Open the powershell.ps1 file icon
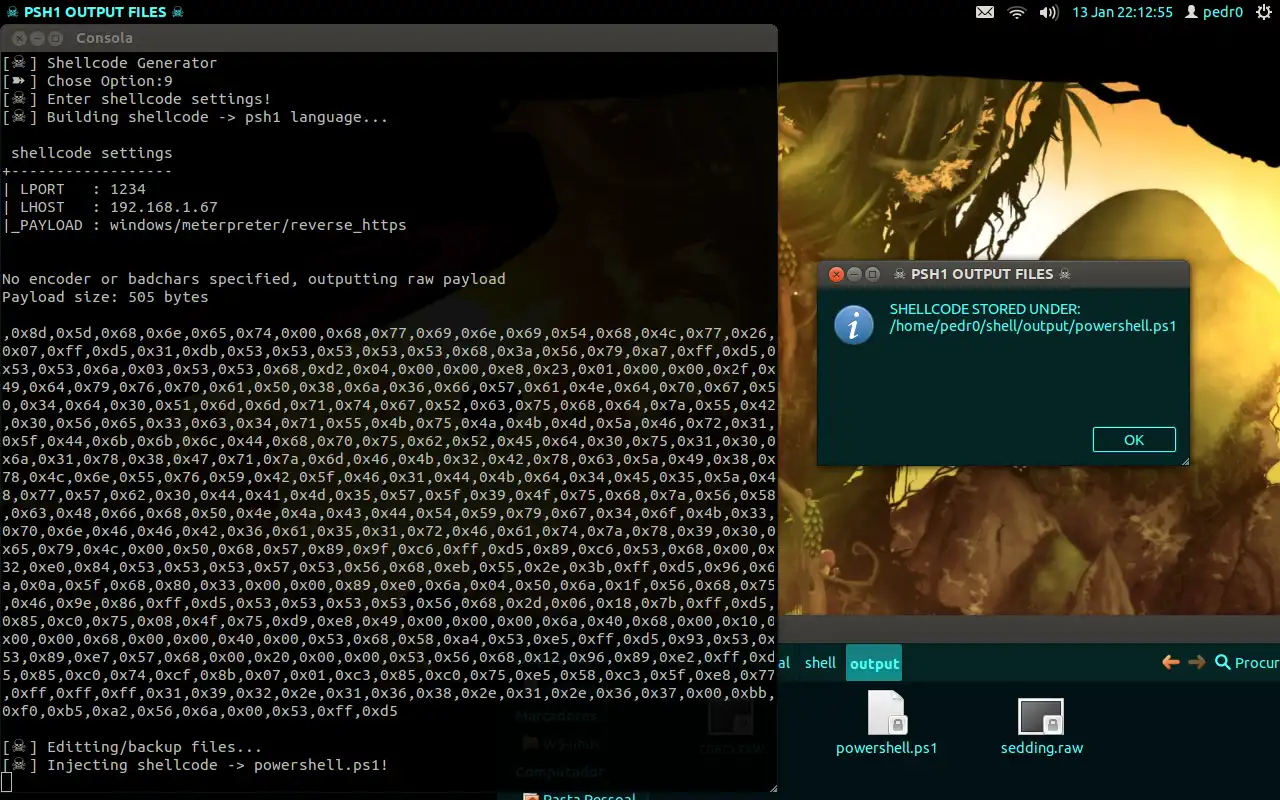This screenshot has height=800, width=1280. click(886, 713)
